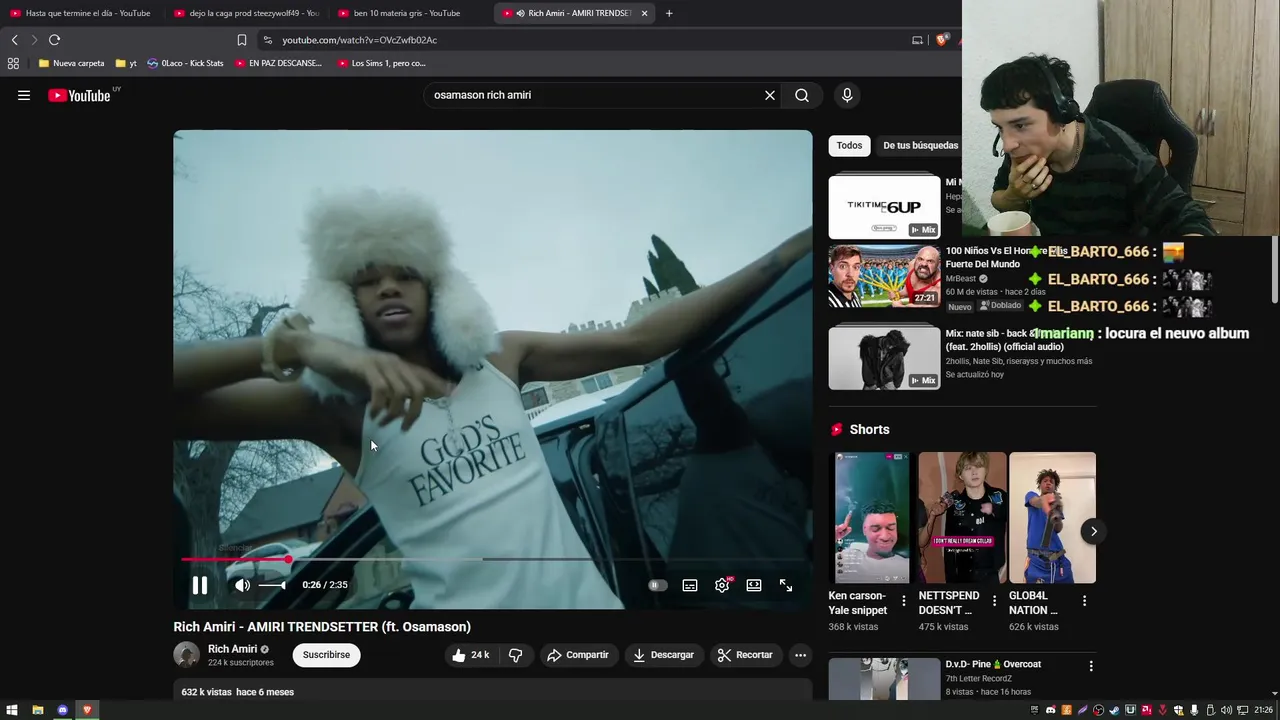The height and width of the screenshot is (720, 1280).
Task: Clip the video with Recortar
Action: [746, 655]
